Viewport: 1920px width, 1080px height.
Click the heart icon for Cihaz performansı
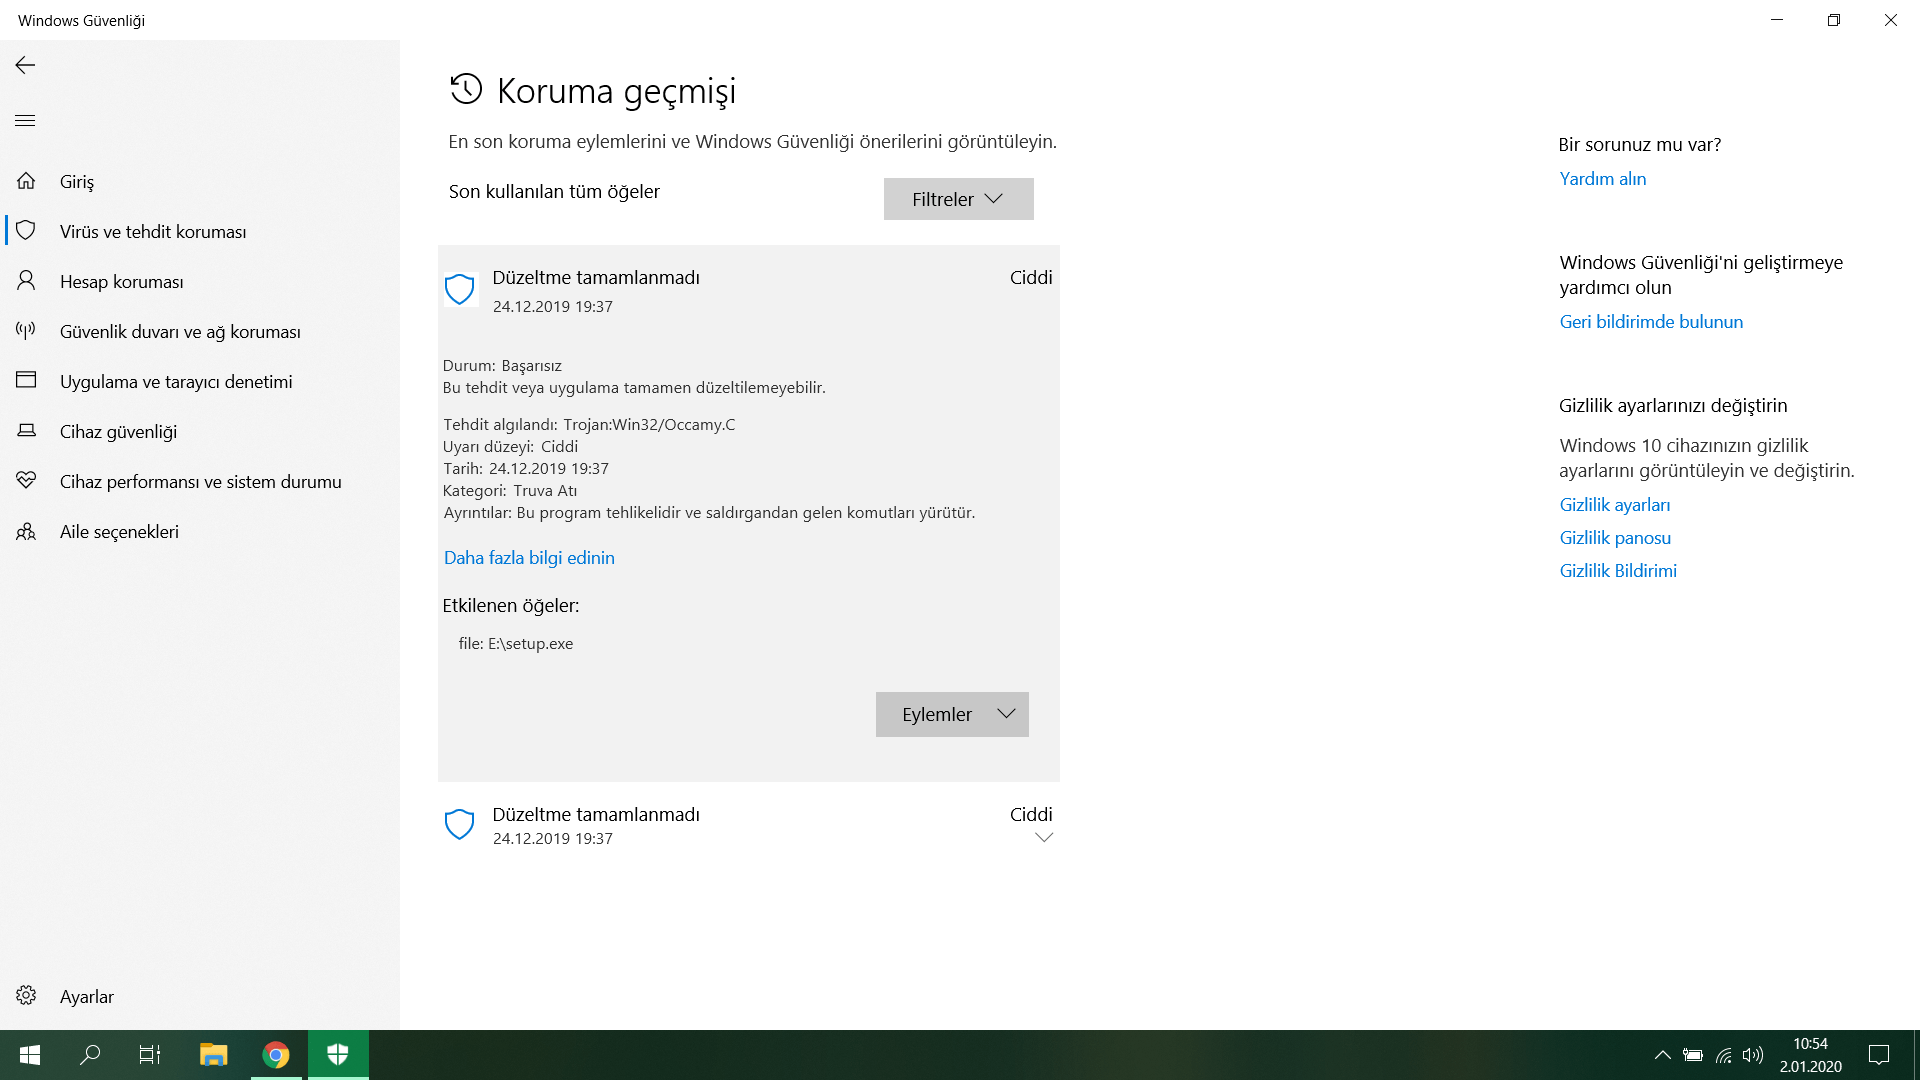(x=26, y=481)
